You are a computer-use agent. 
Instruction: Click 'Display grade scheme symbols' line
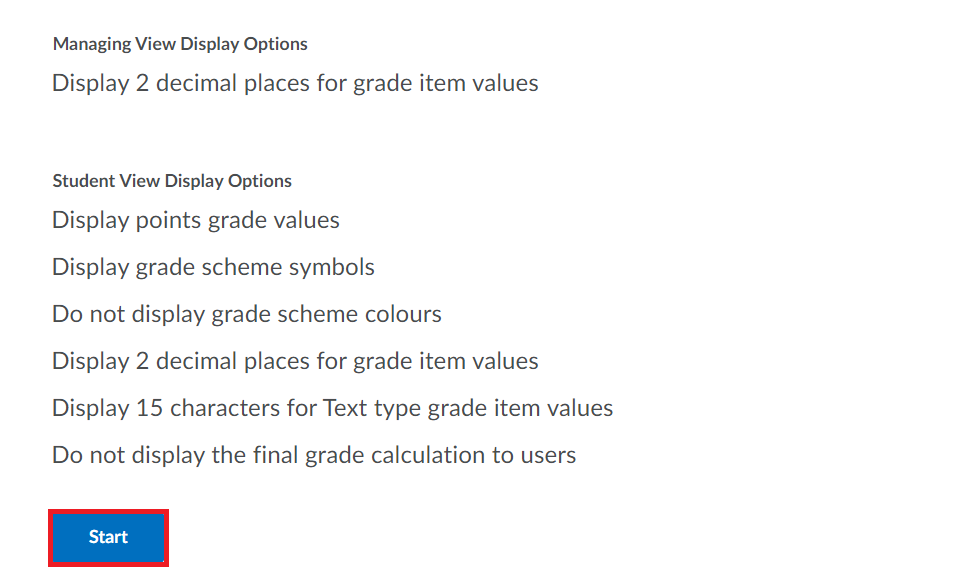click(x=214, y=267)
